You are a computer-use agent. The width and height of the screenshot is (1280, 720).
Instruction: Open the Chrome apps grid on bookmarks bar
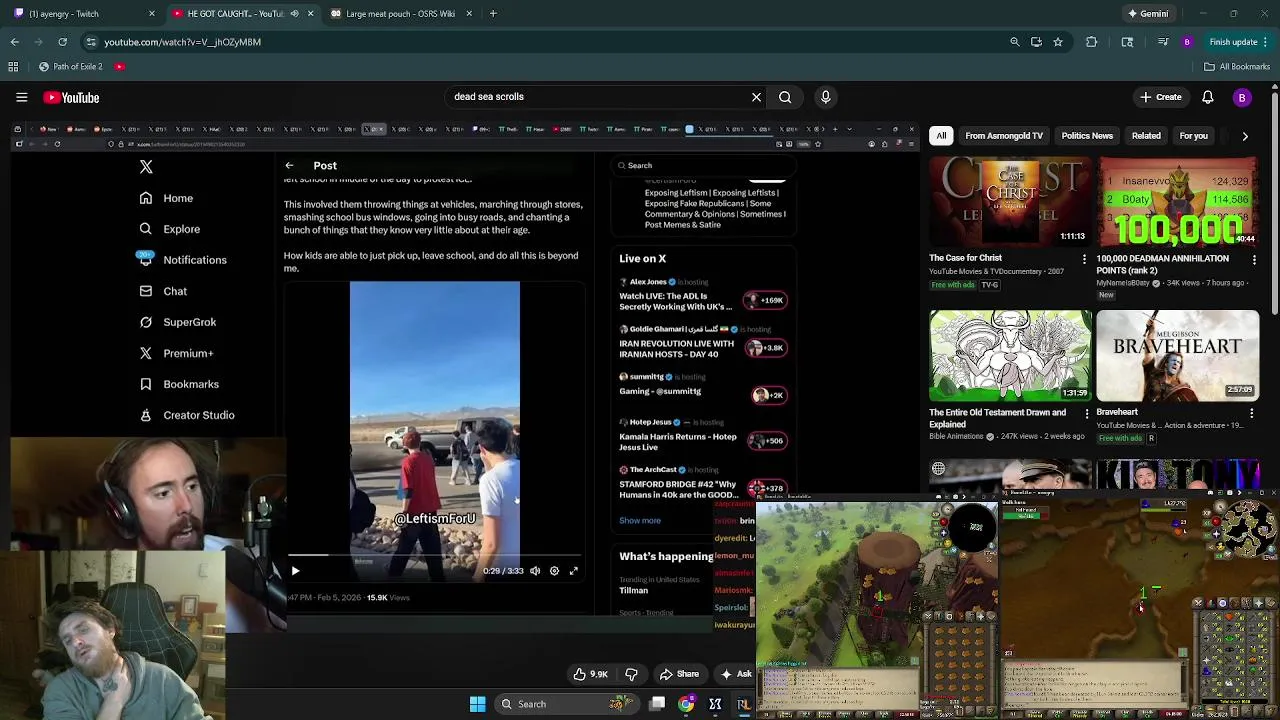[13, 66]
